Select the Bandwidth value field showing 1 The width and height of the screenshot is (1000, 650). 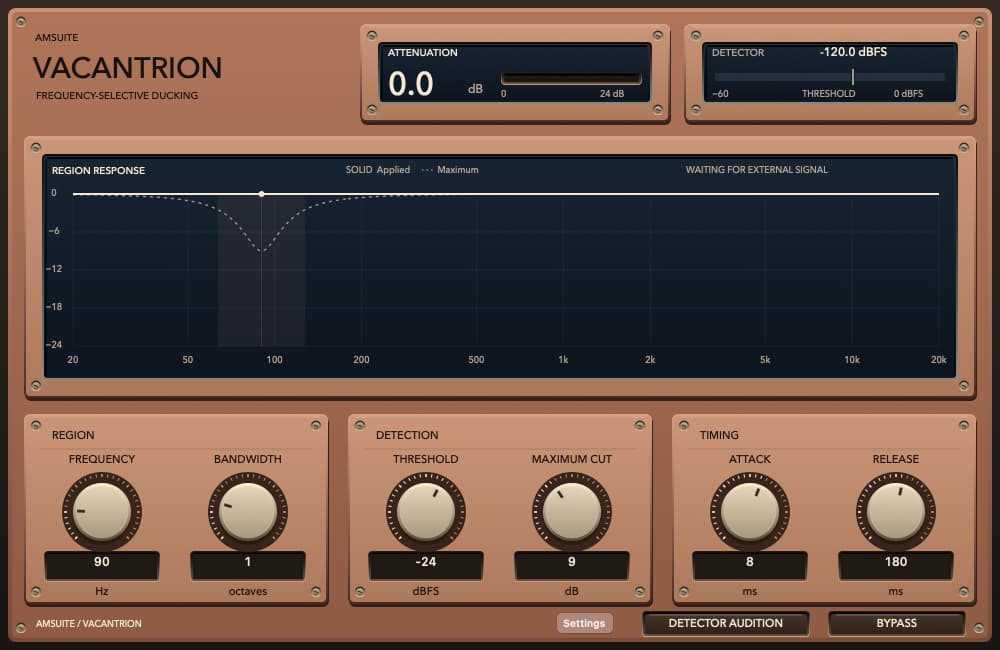click(247, 565)
